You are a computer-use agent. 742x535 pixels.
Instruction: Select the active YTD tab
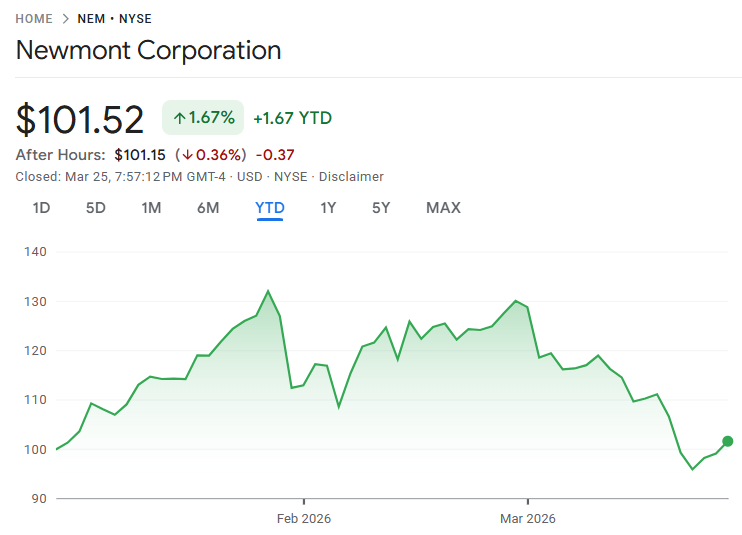coord(270,208)
